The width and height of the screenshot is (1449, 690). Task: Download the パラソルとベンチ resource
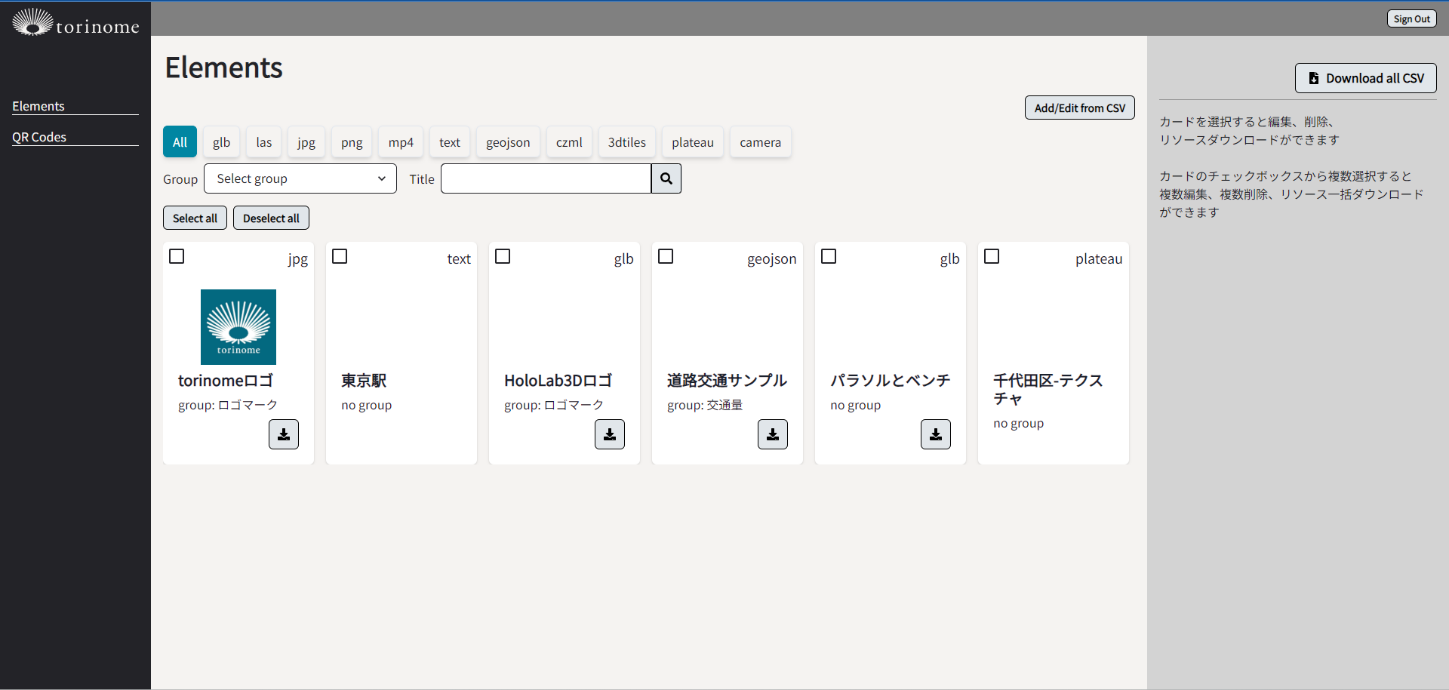pyautogui.click(x=935, y=434)
